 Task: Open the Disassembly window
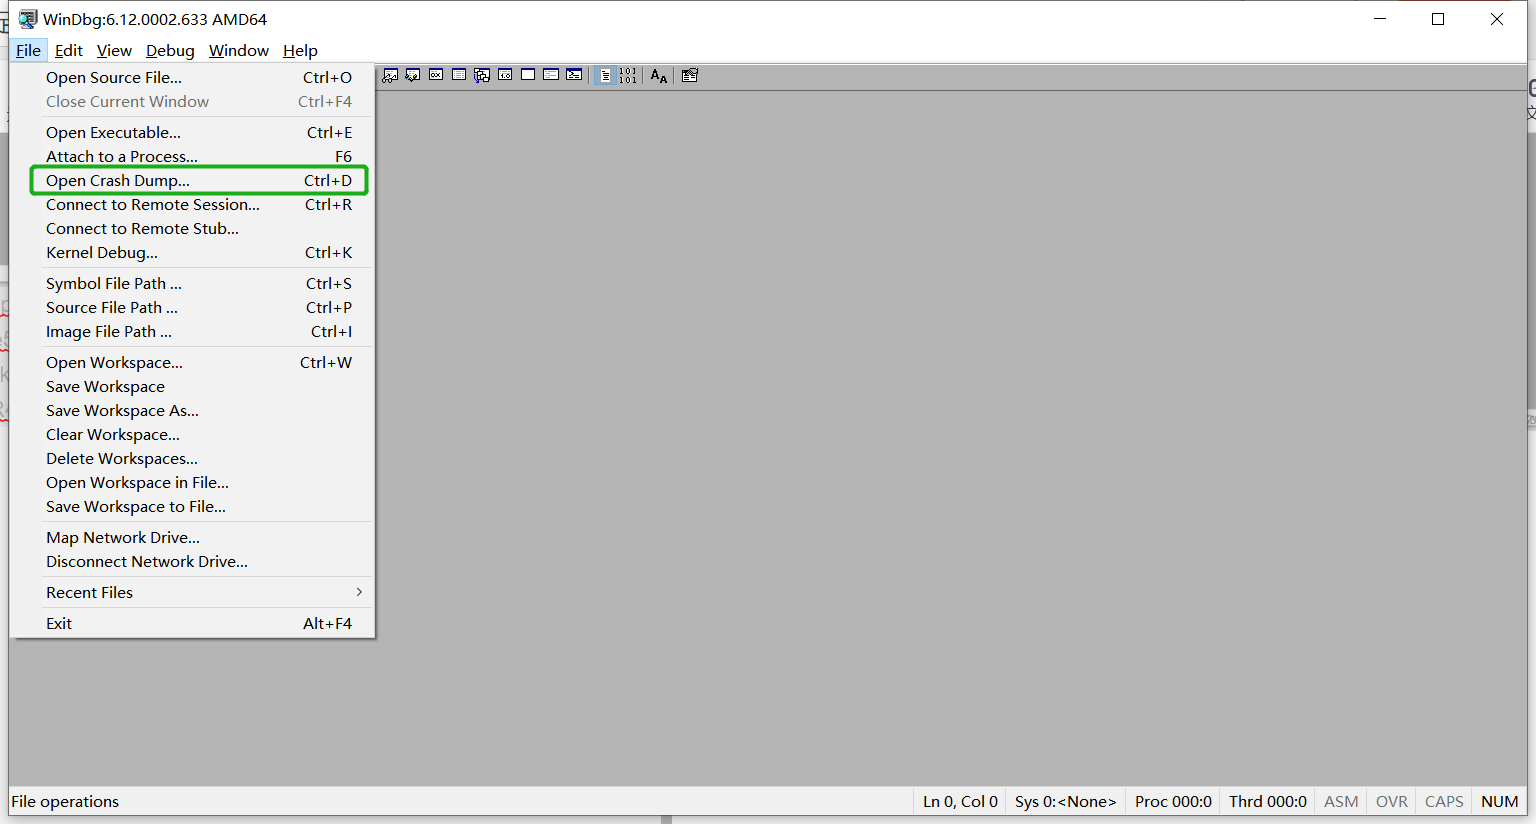point(505,75)
